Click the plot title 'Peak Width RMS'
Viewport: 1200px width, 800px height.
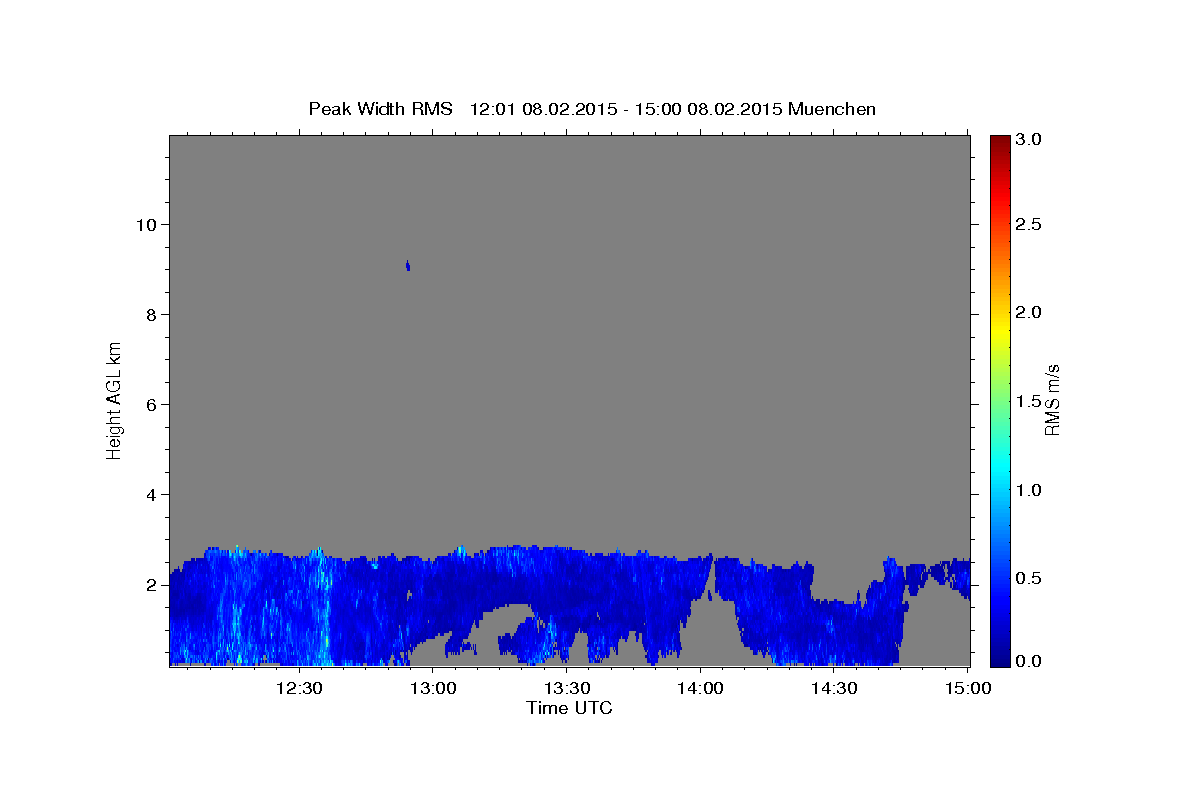coord(380,109)
